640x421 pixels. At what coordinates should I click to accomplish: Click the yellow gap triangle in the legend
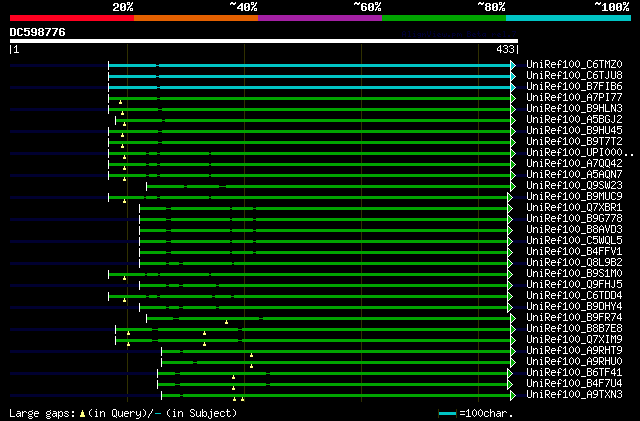[82, 414]
